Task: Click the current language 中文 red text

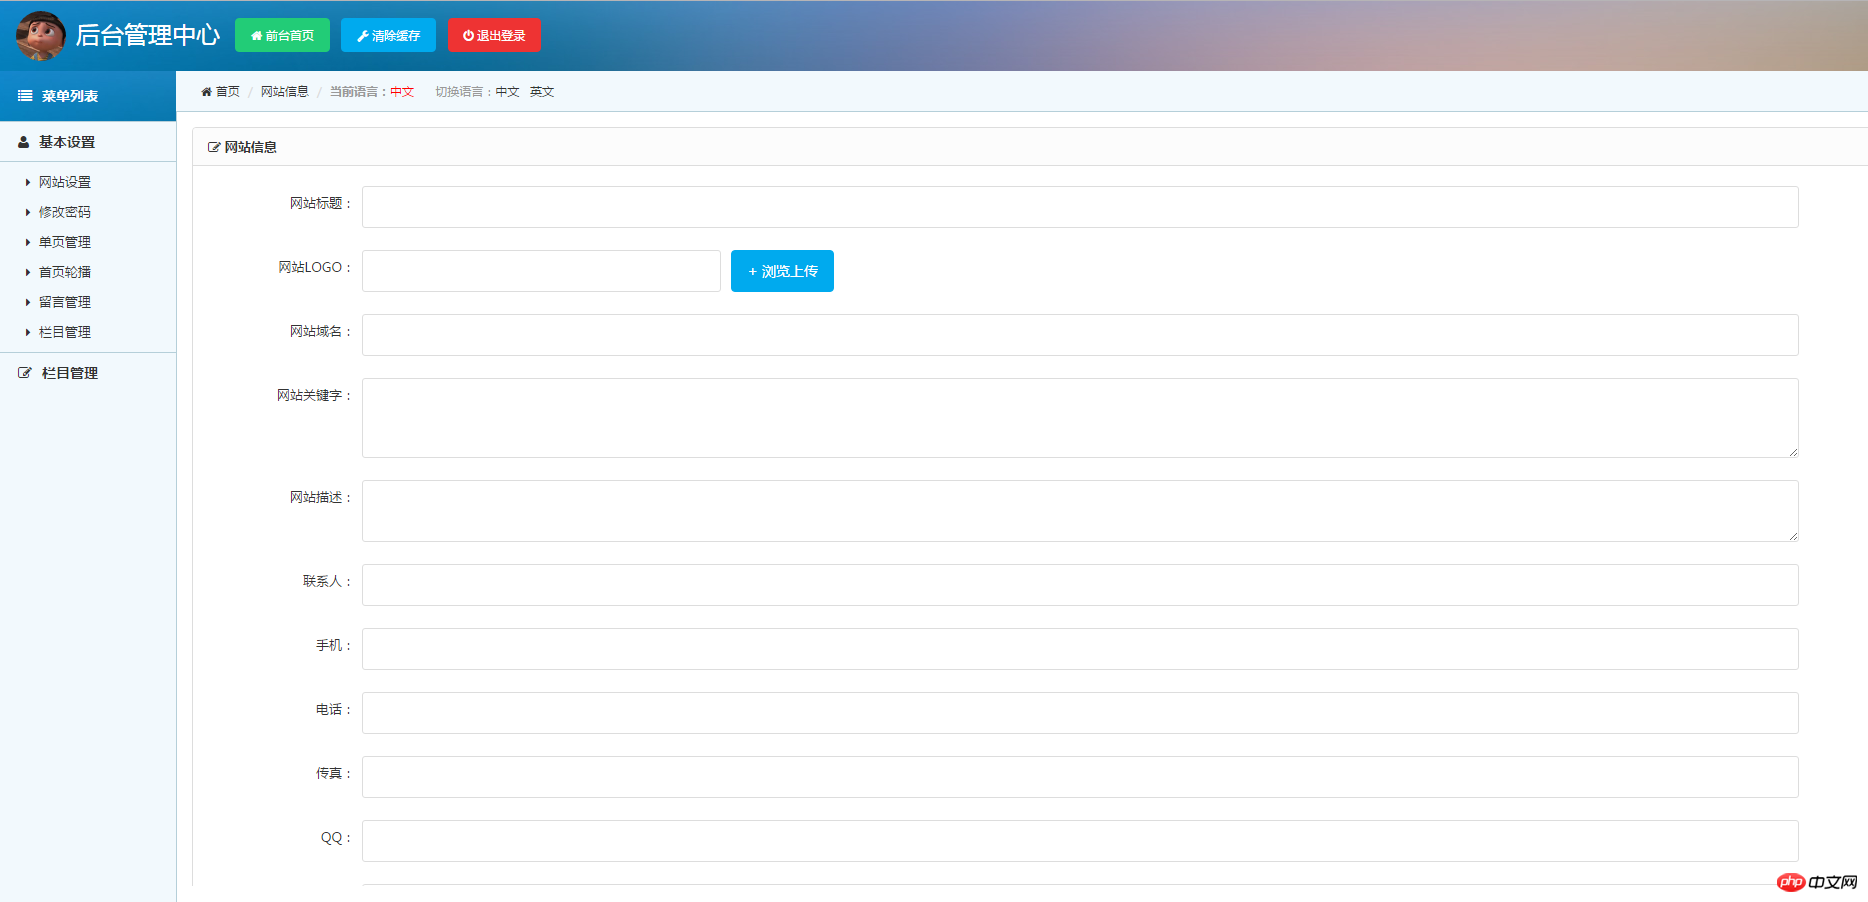Action: [x=402, y=91]
